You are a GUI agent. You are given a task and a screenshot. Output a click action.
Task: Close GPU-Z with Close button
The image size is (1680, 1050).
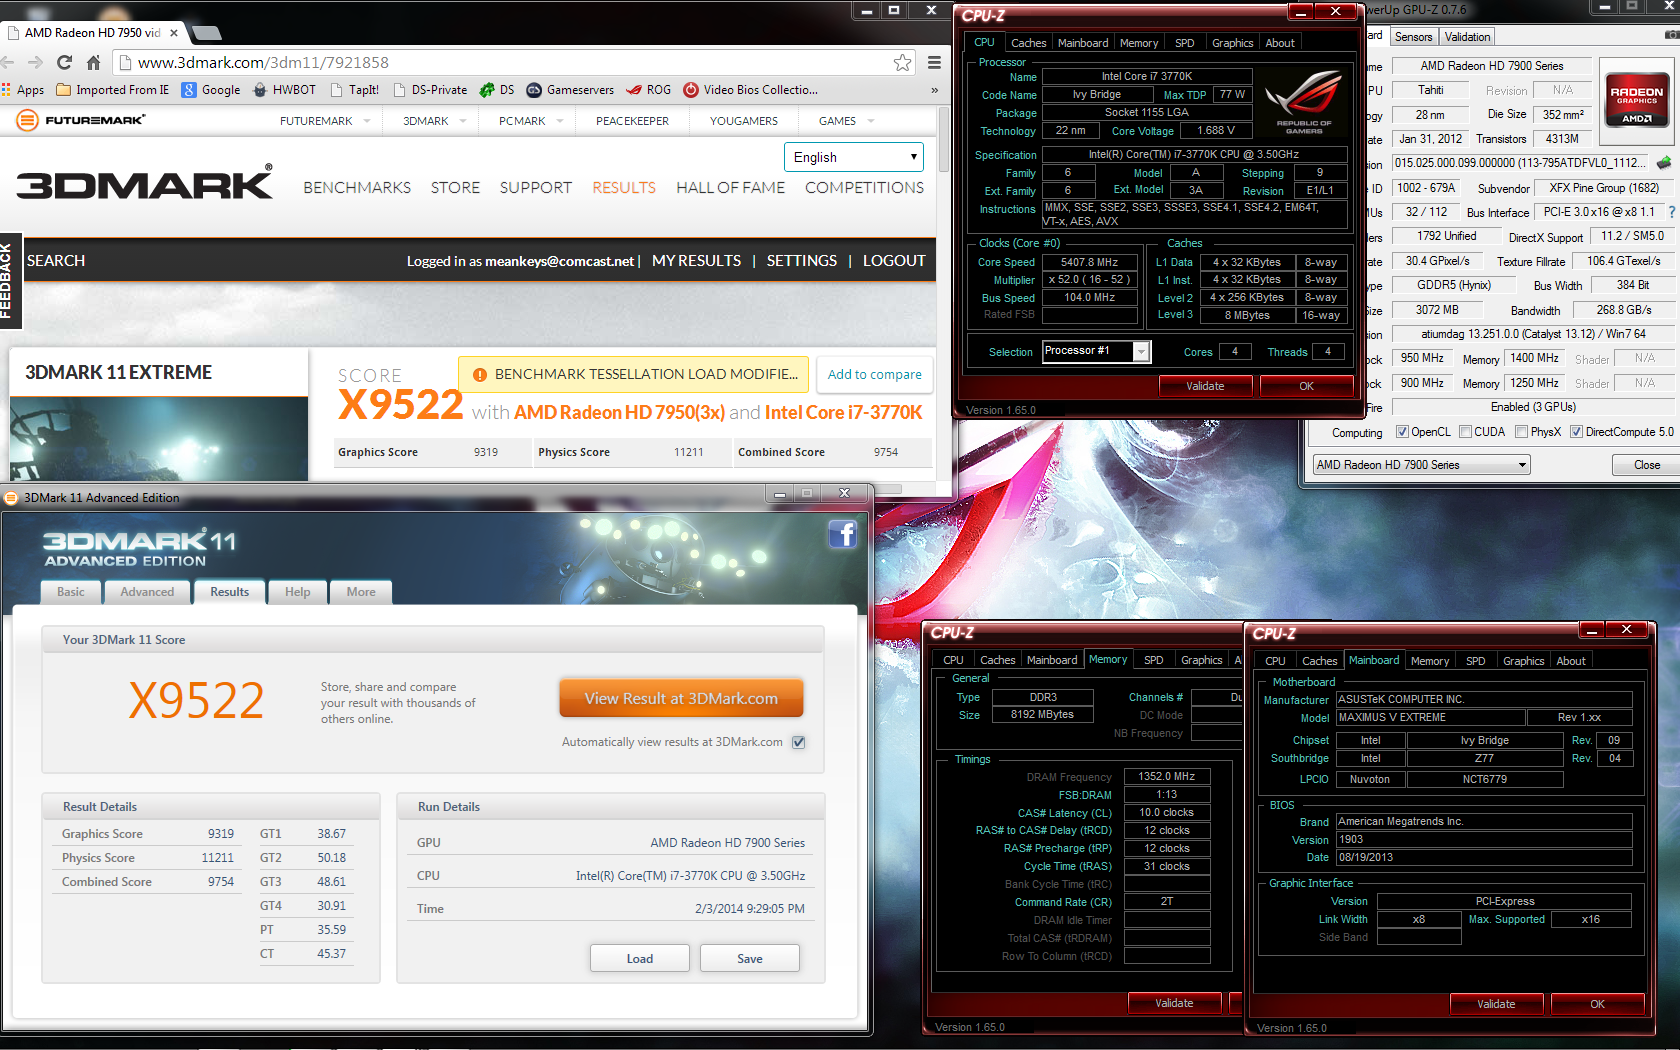point(1646,465)
